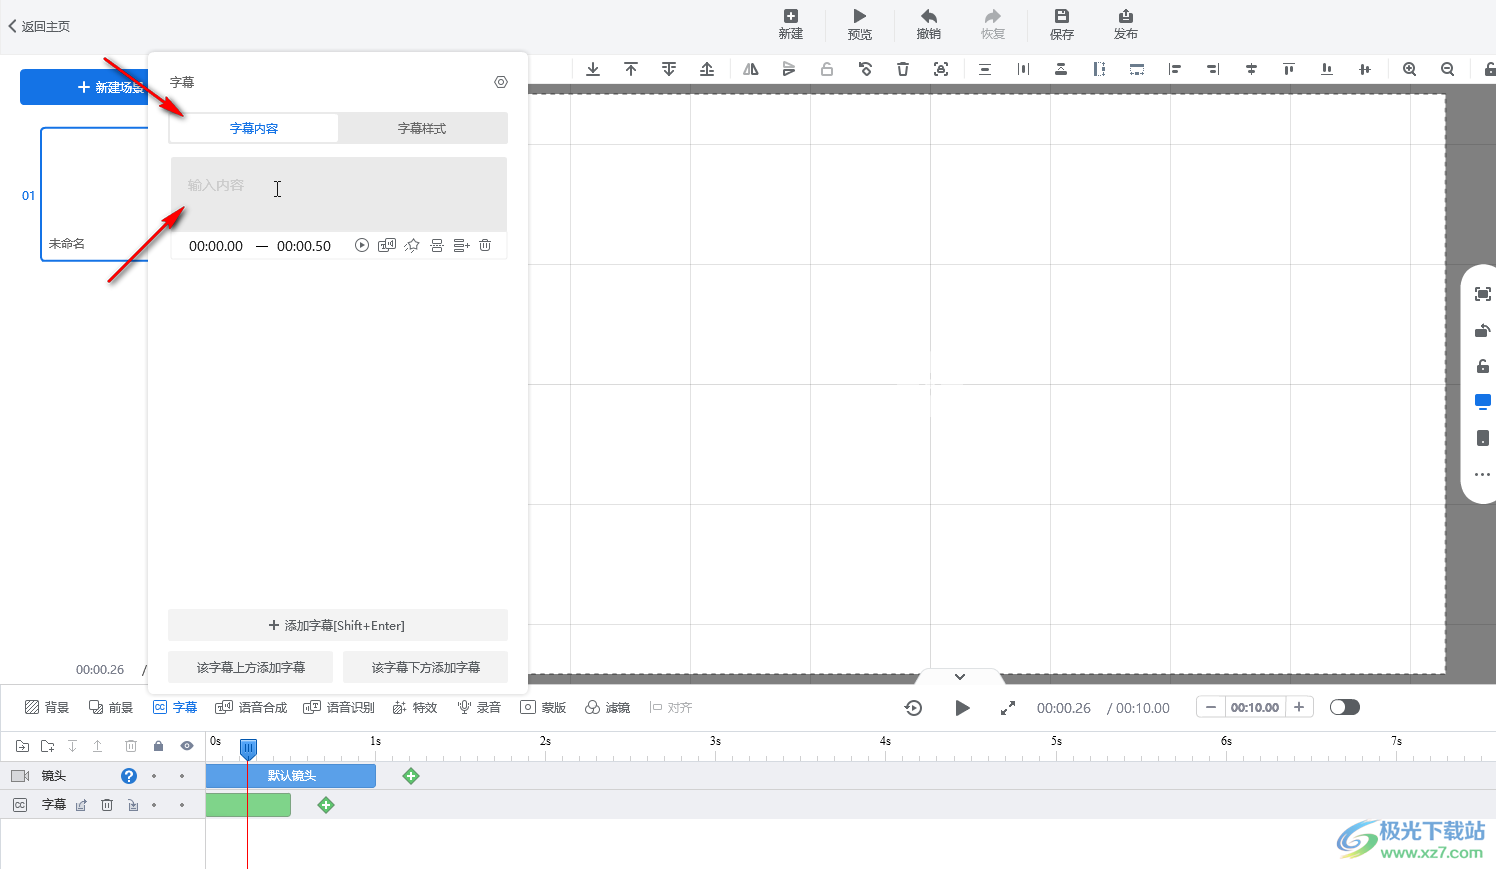
Task: Delete this subtitle entry
Action: (485, 245)
